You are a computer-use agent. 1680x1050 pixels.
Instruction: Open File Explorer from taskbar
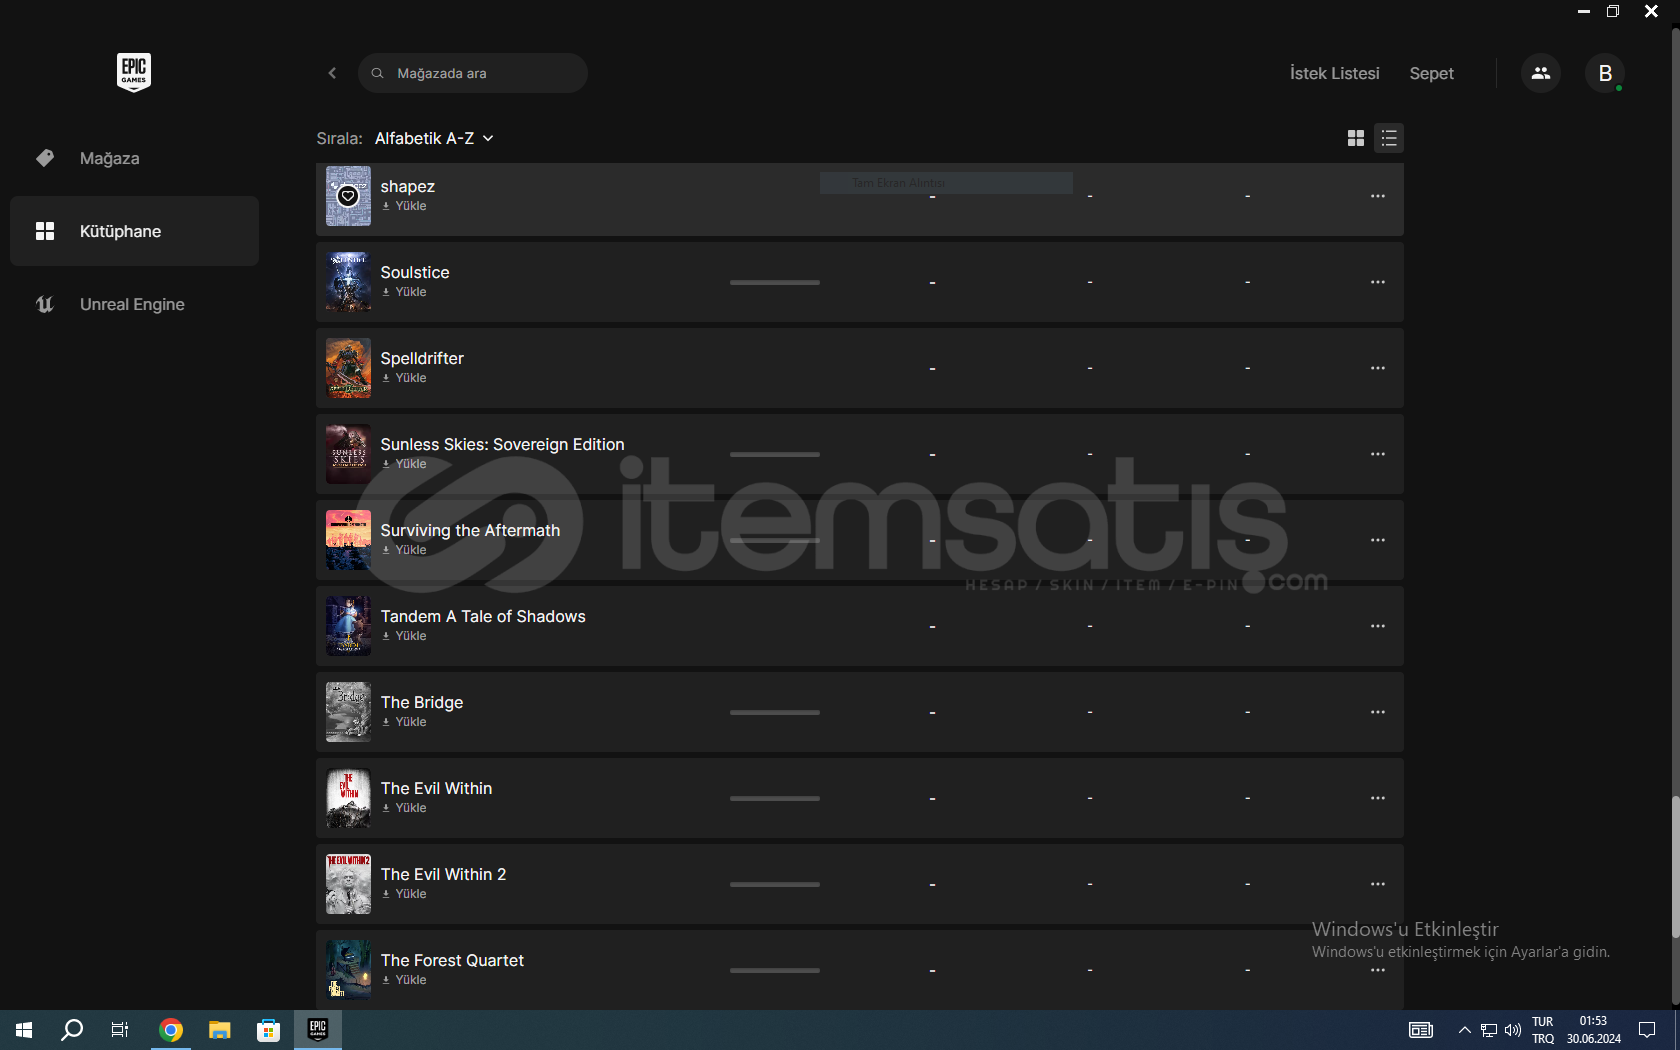click(x=219, y=1030)
